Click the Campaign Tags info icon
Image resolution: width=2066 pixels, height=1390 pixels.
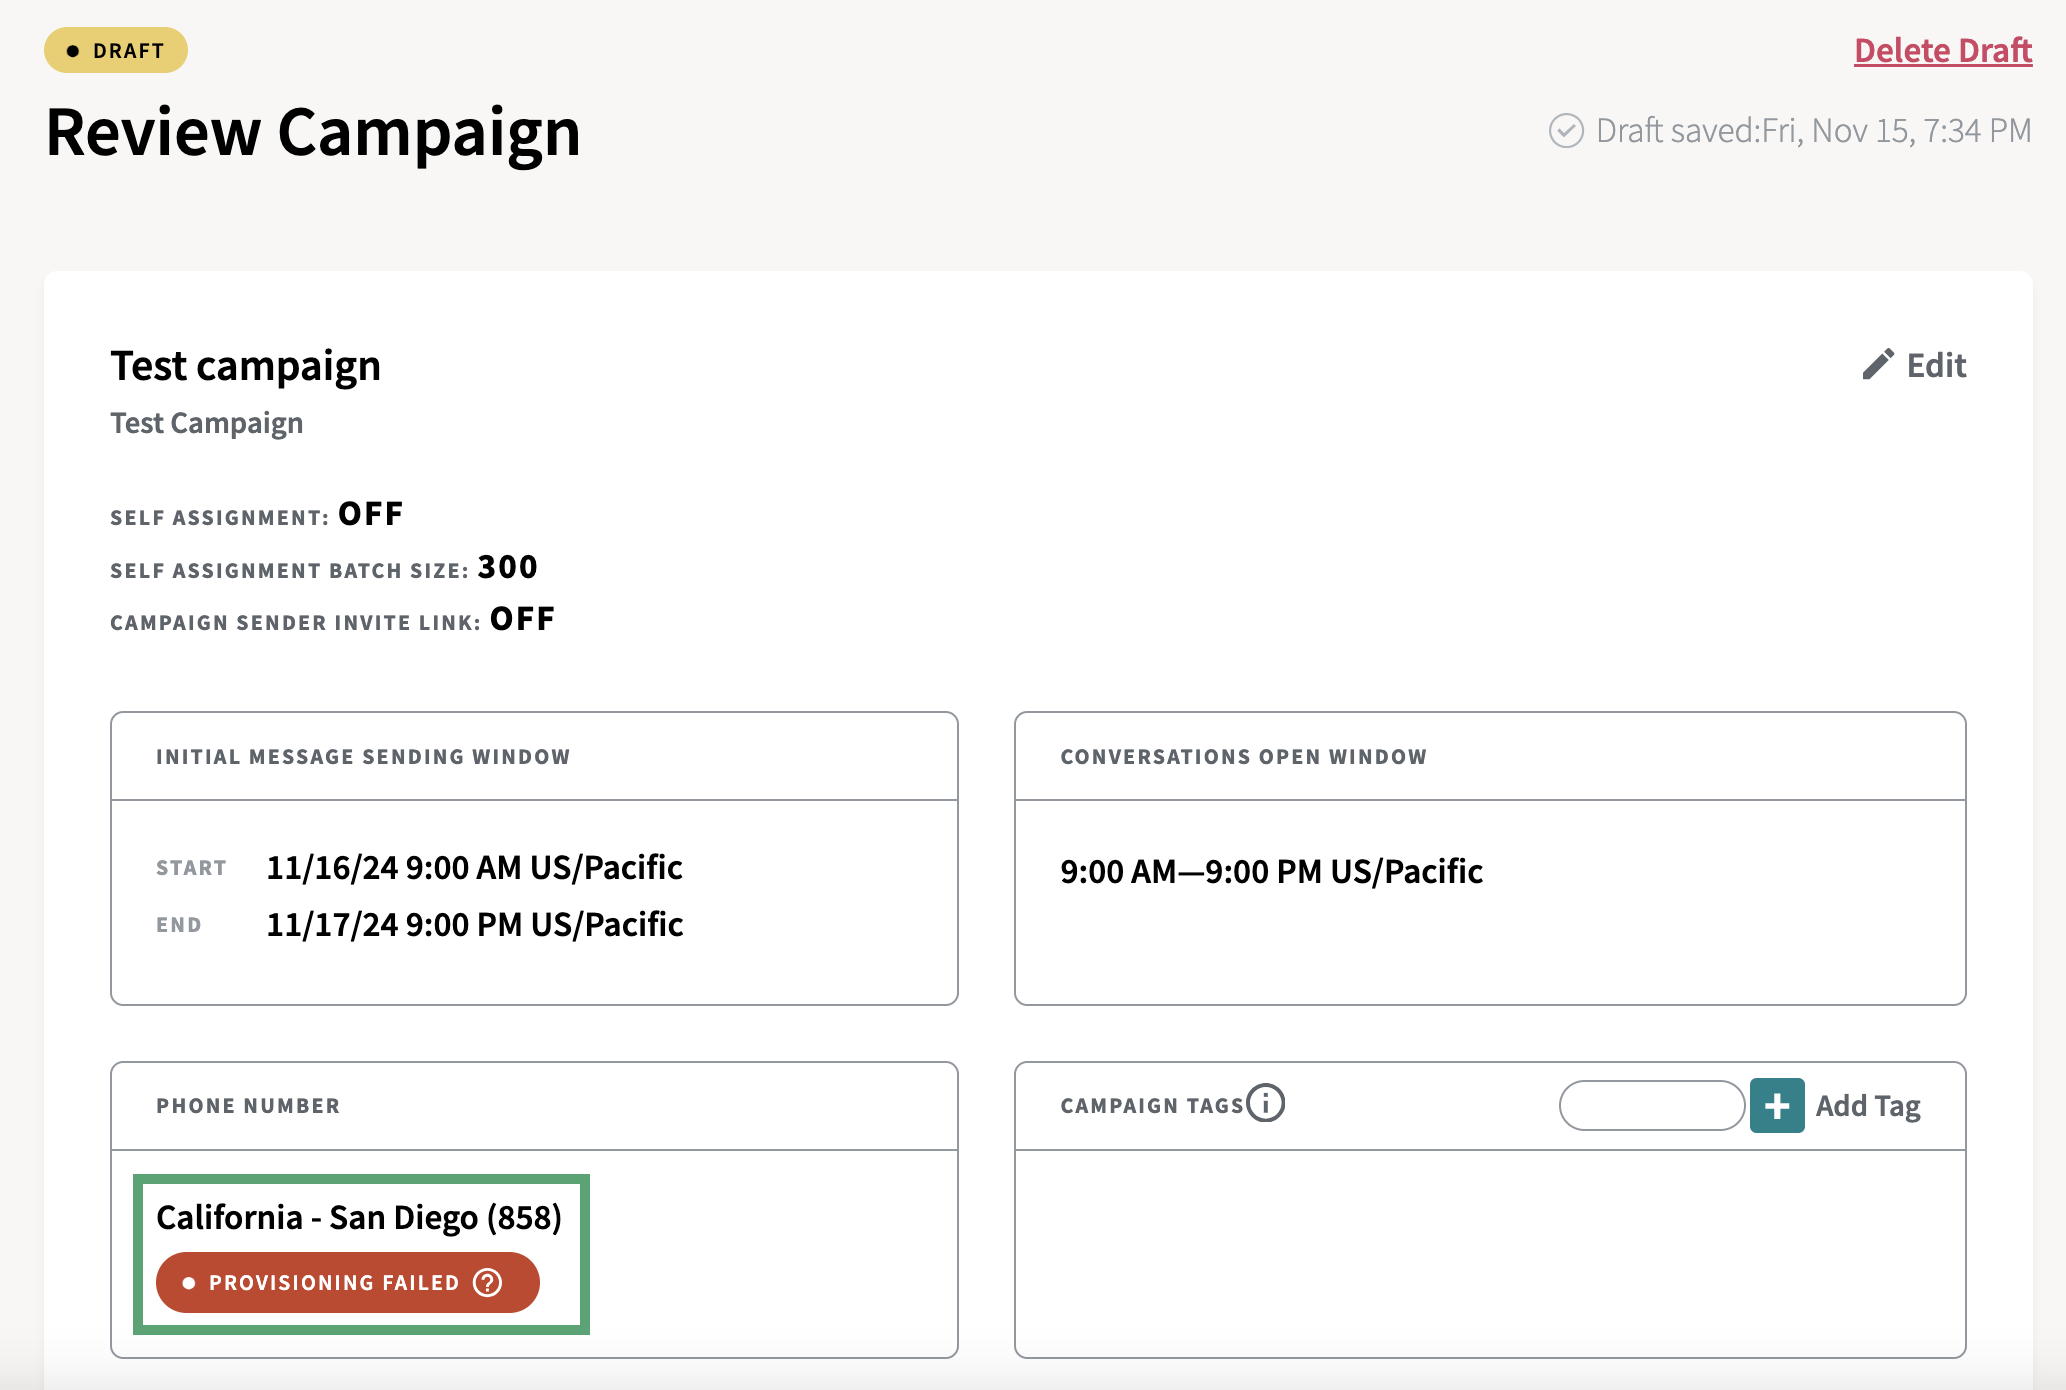click(1266, 1103)
